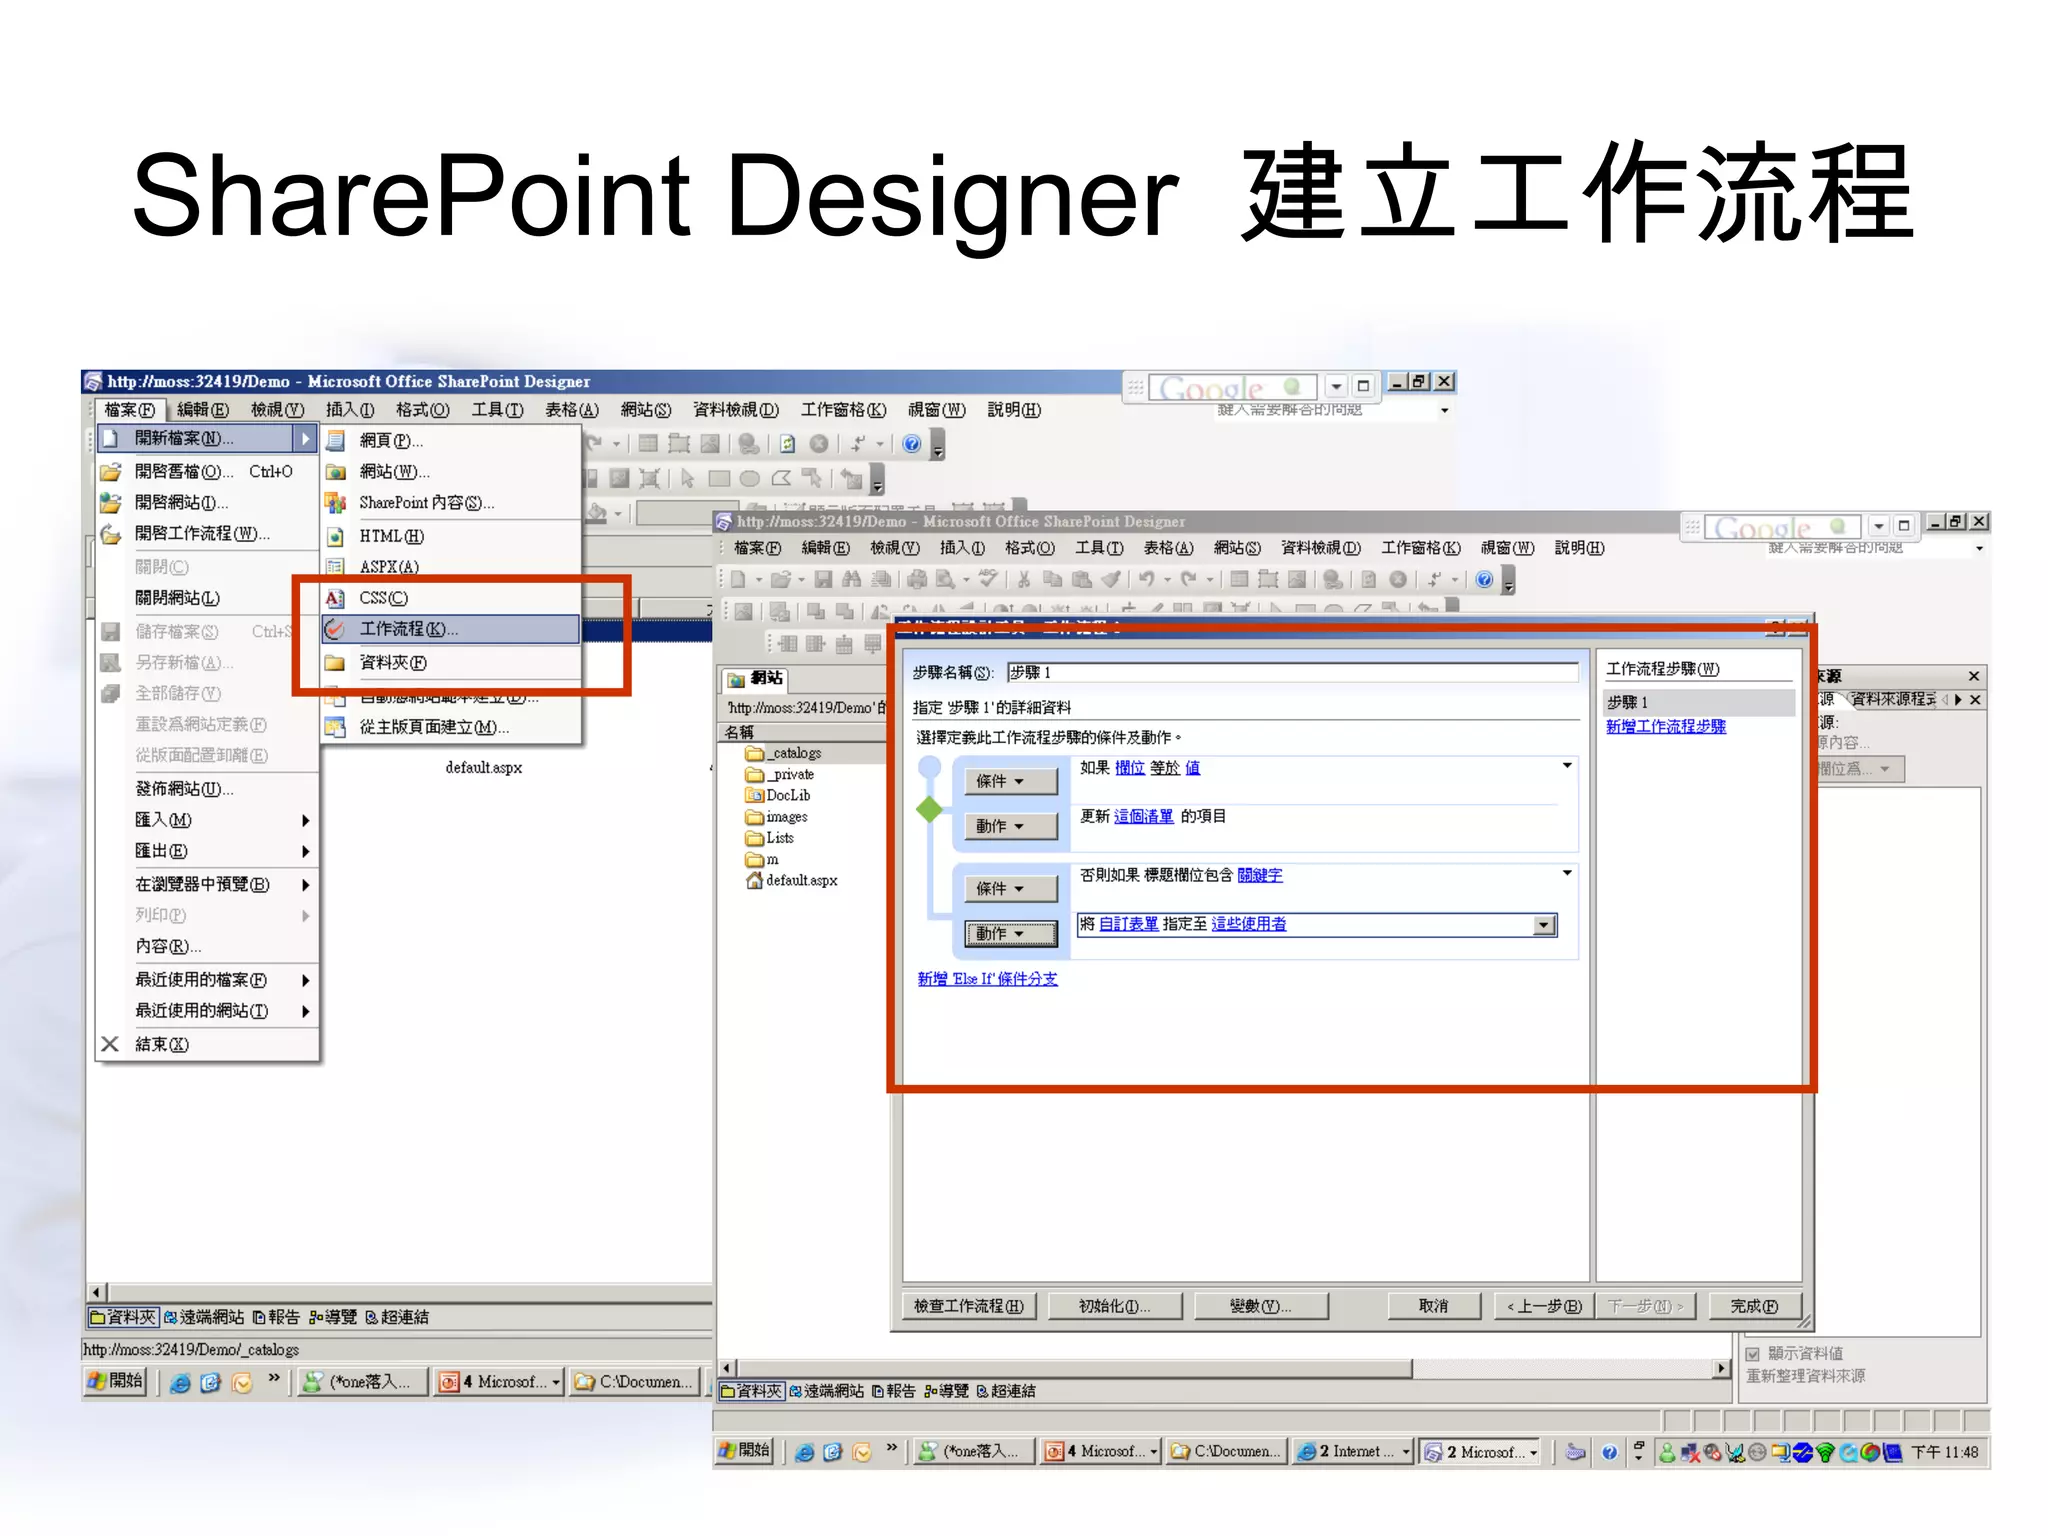The image size is (2048, 1536).
Task: Switch to the 超連結 view tab in left window
Action: click(397, 1317)
